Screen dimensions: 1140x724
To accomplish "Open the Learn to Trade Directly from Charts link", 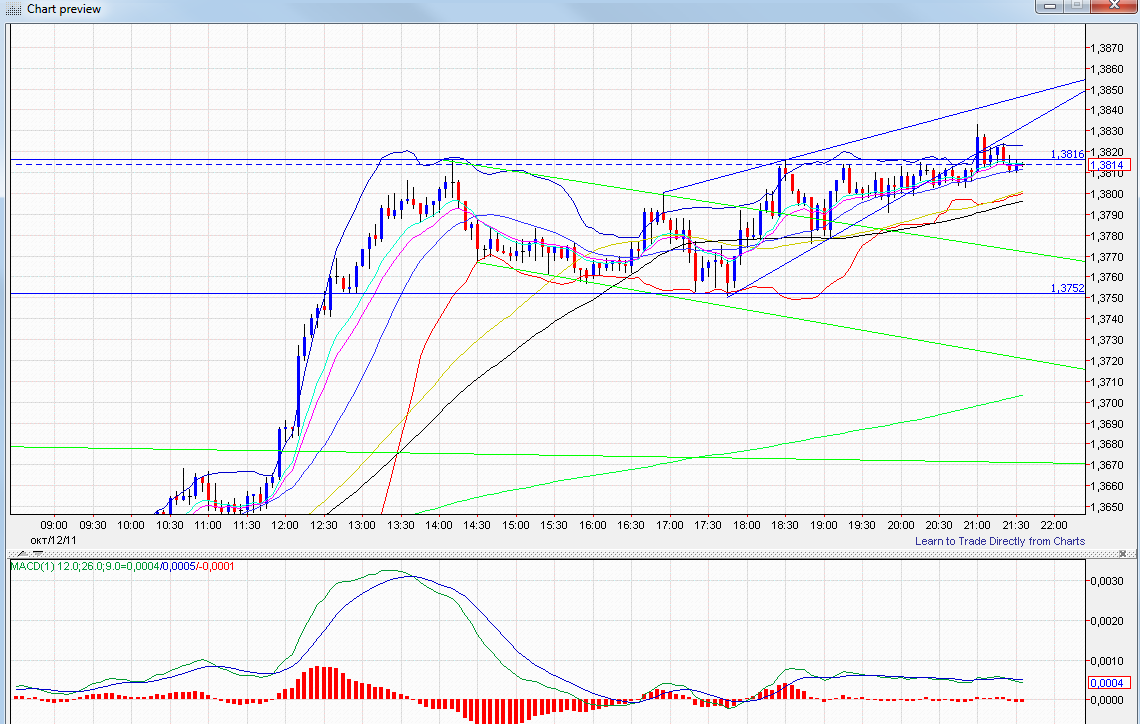I will pyautogui.click(x=1000, y=541).
